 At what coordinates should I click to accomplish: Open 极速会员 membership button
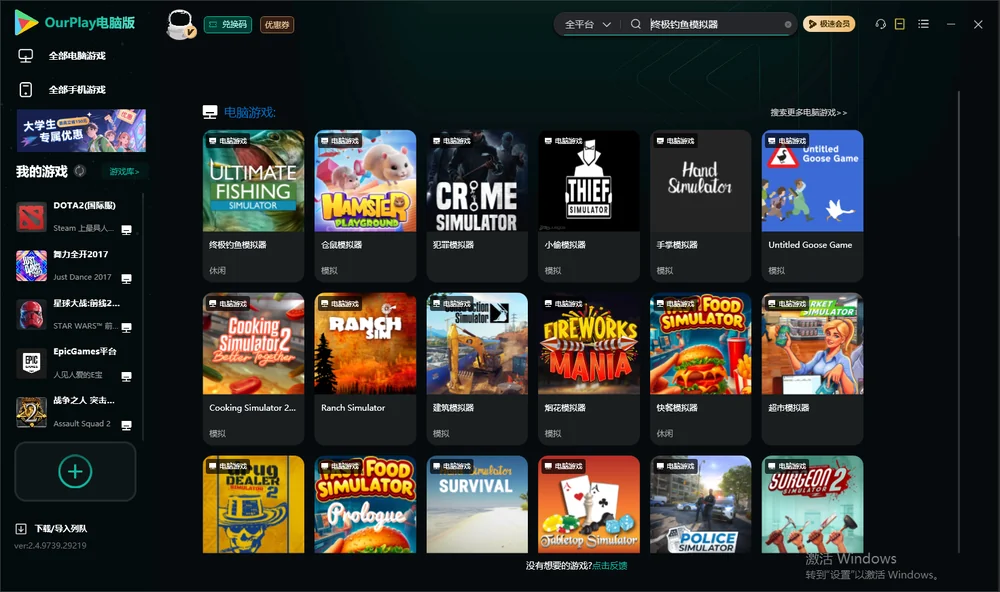pyautogui.click(x=829, y=24)
